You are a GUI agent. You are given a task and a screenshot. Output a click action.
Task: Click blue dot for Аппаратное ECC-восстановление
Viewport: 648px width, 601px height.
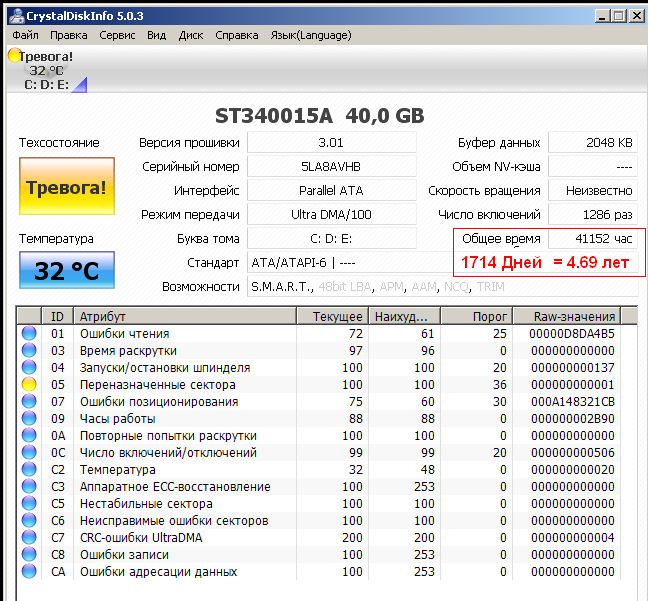click(x=29, y=486)
